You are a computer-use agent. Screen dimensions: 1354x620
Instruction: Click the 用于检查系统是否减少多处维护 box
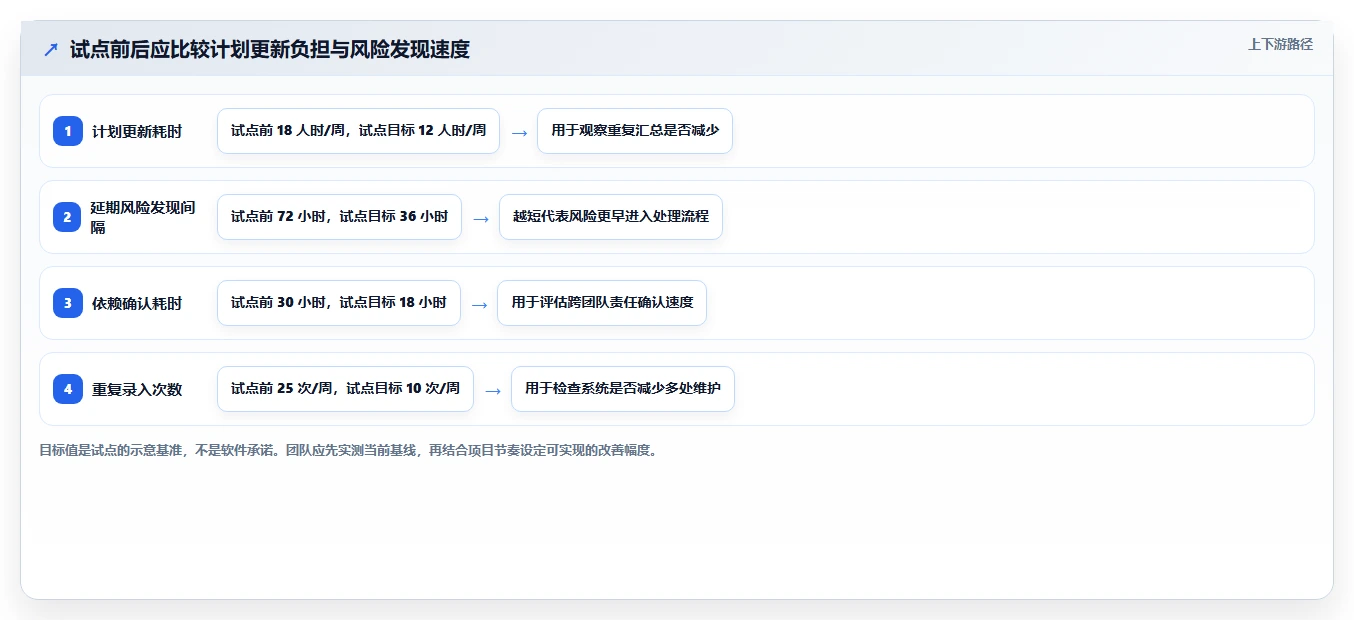point(623,389)
